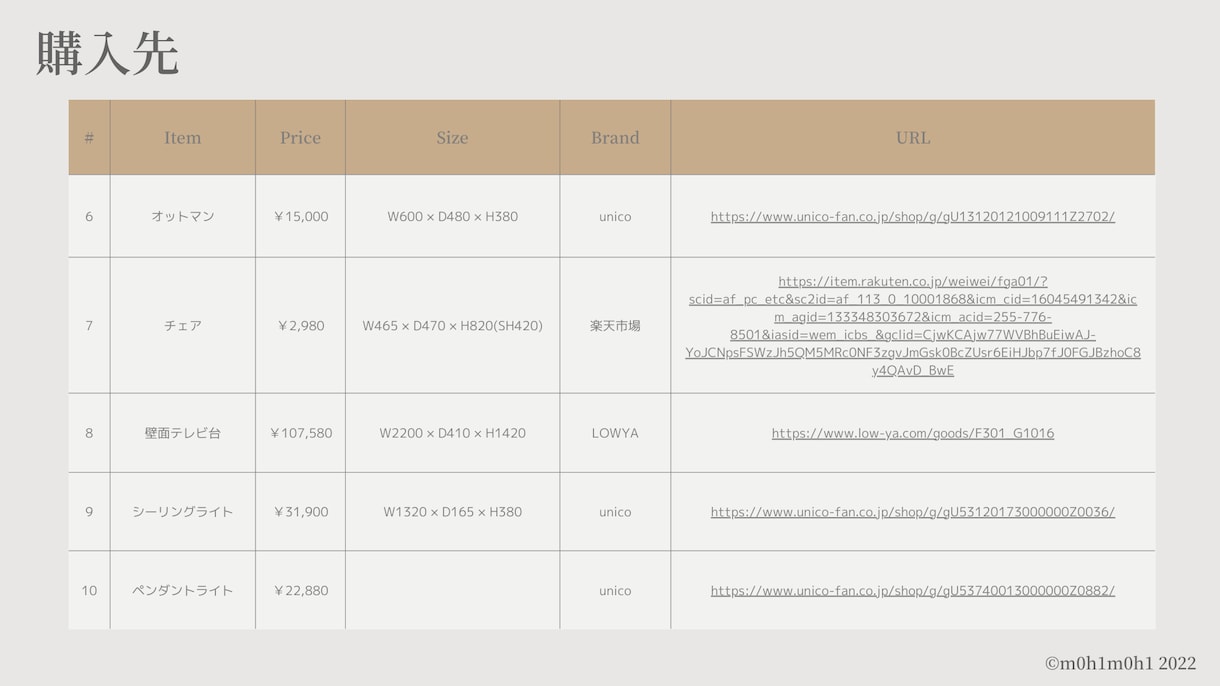Click the LOWYA brand cell
Image resolution: width=1220 pixels, height=686 pixels.
click(x=615, y=433)
